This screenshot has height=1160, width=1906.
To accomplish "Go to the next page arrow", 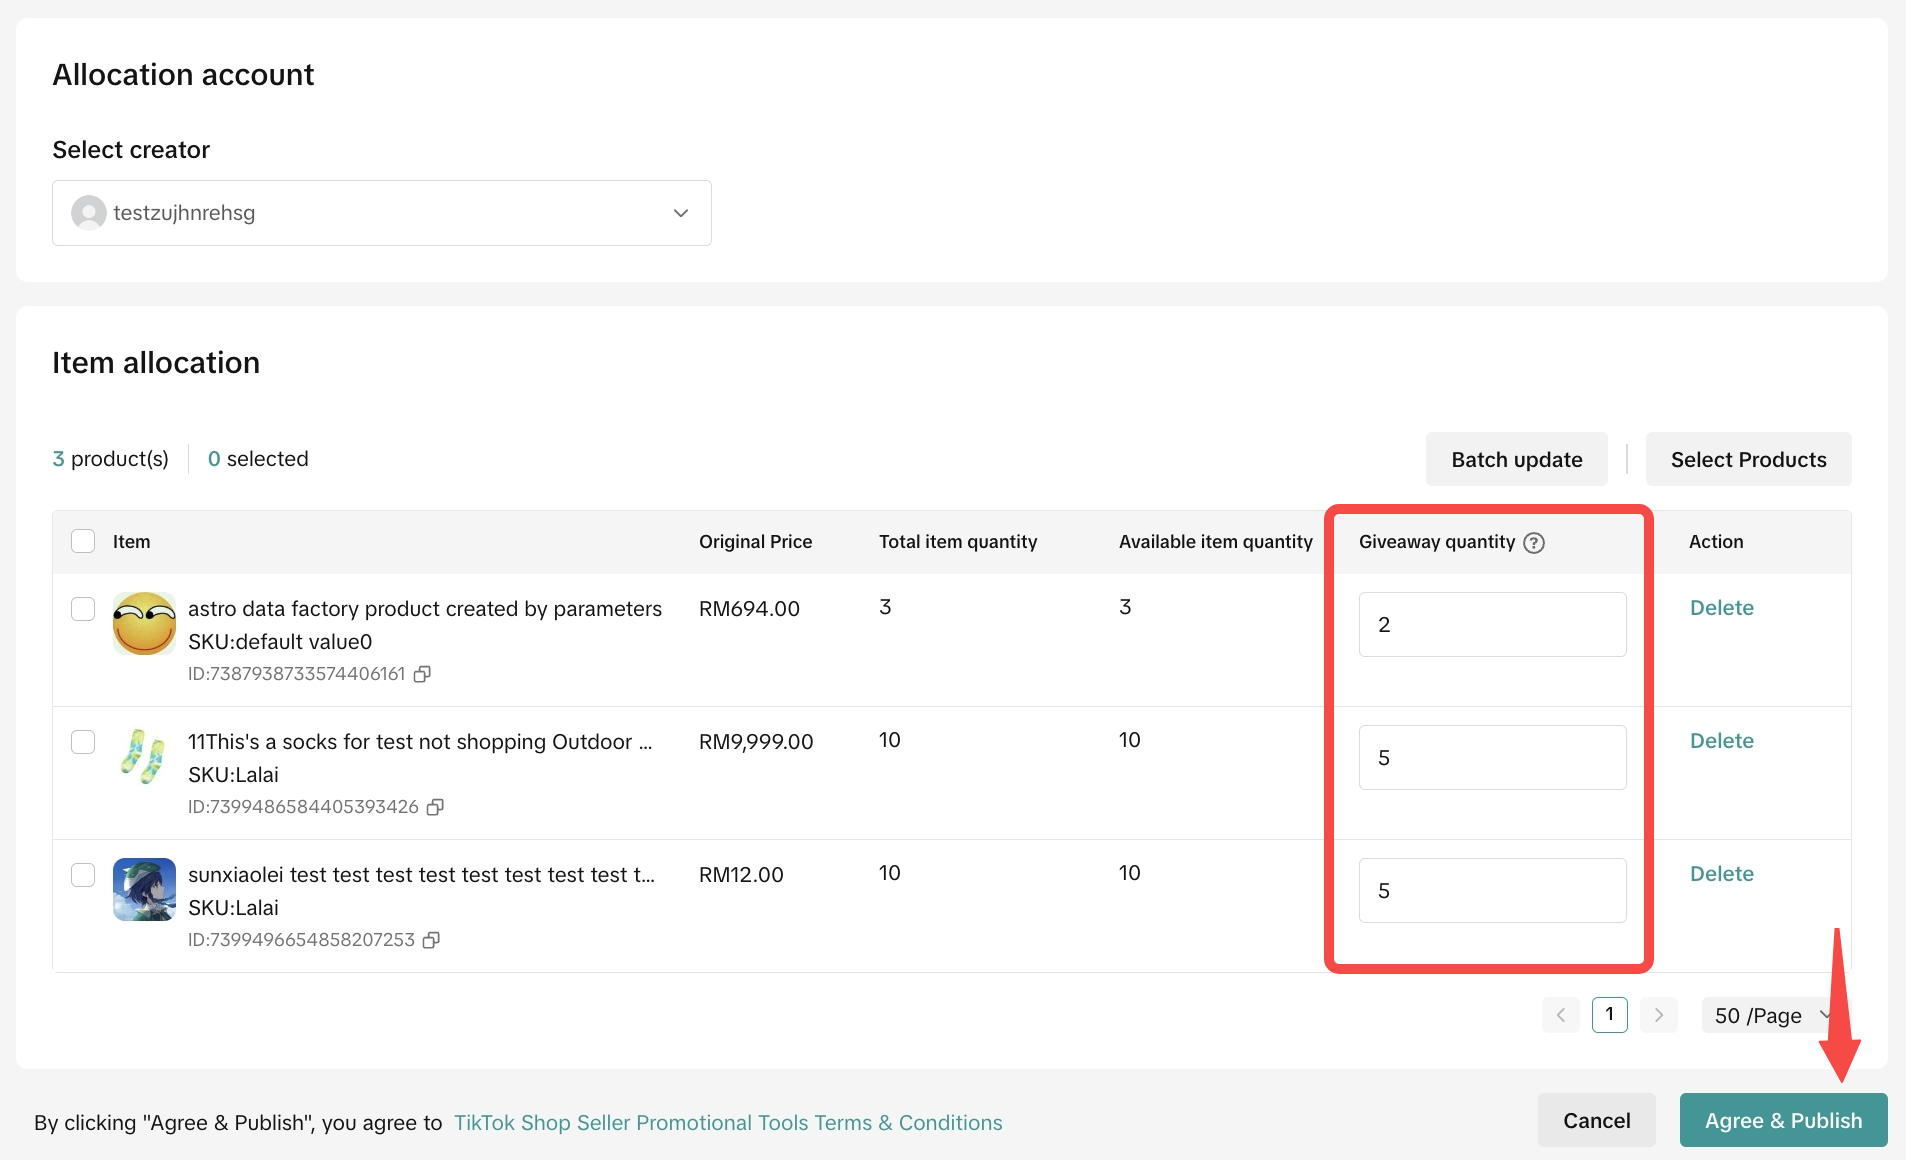I will click(x=1658, y=1015).
